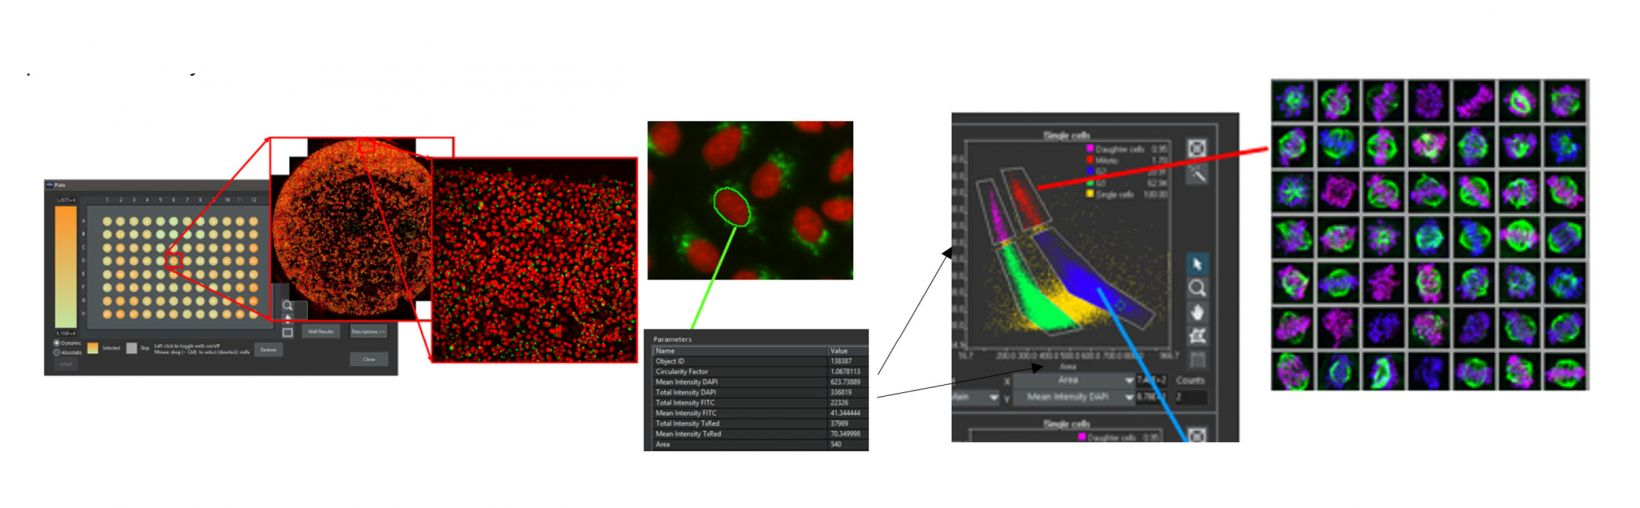Select the arrow pointer tool beside scatter plot
The image size is (1640, 508).
(1196, 264)
